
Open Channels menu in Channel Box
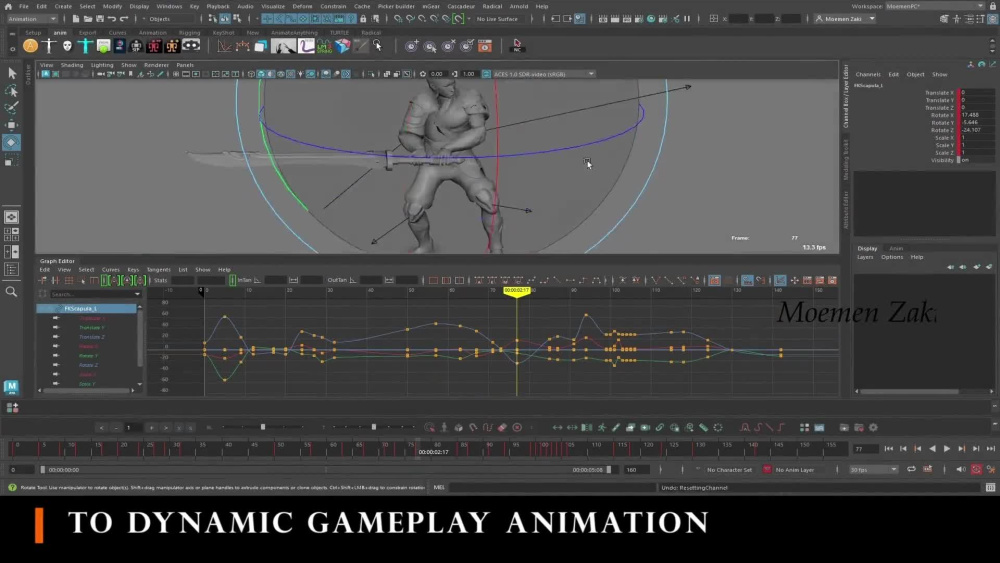tap(867, 75)
